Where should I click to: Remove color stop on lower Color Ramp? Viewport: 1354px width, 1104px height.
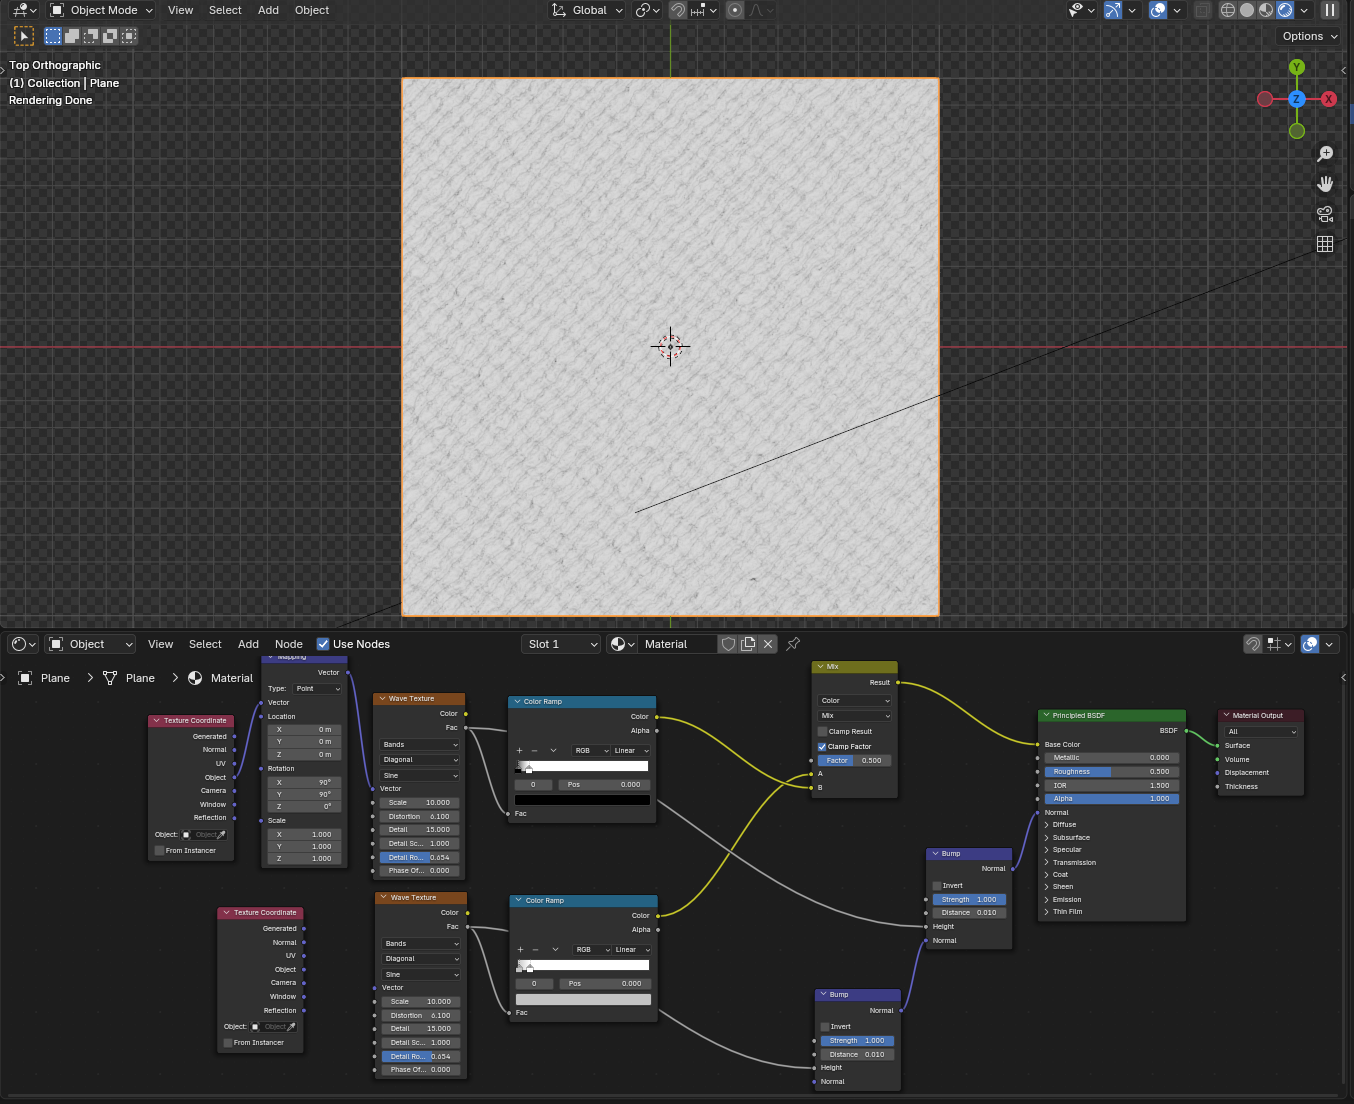click(536, 949)
